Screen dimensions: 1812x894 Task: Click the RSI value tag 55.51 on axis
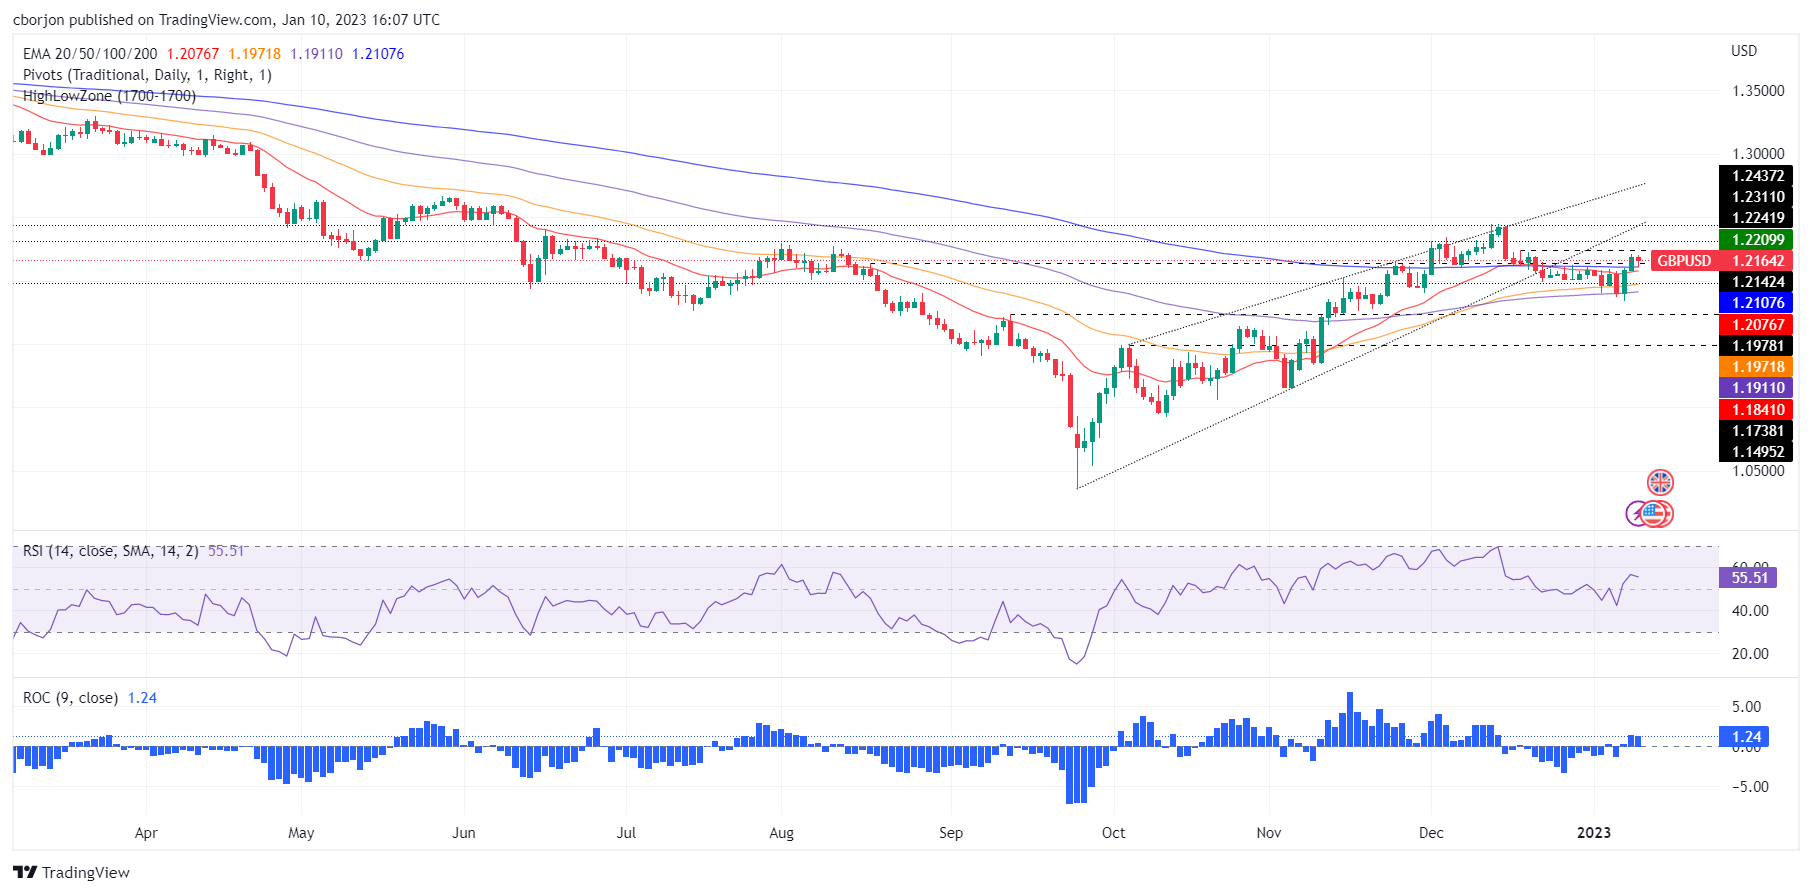coord(1749,577)
